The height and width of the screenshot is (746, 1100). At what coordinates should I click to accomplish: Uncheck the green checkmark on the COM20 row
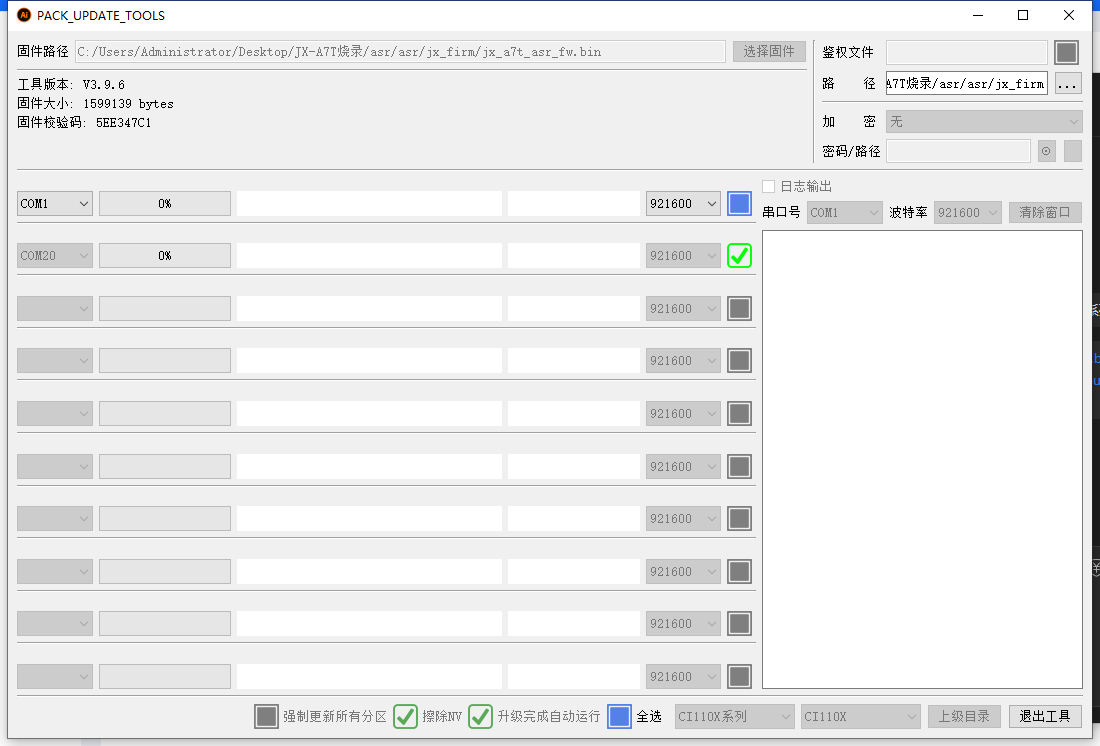pyautogui.click(x=739, y=256)
